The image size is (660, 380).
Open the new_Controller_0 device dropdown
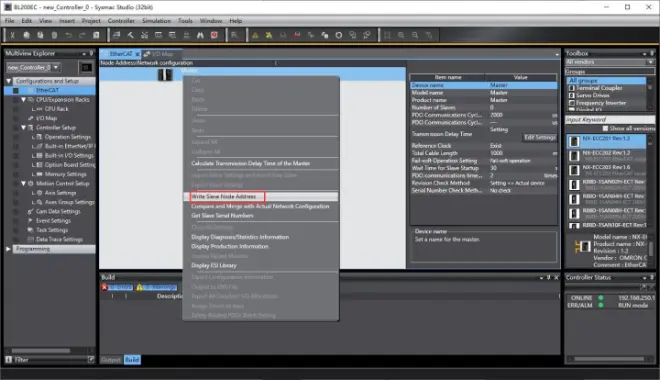tap(56, 67)
